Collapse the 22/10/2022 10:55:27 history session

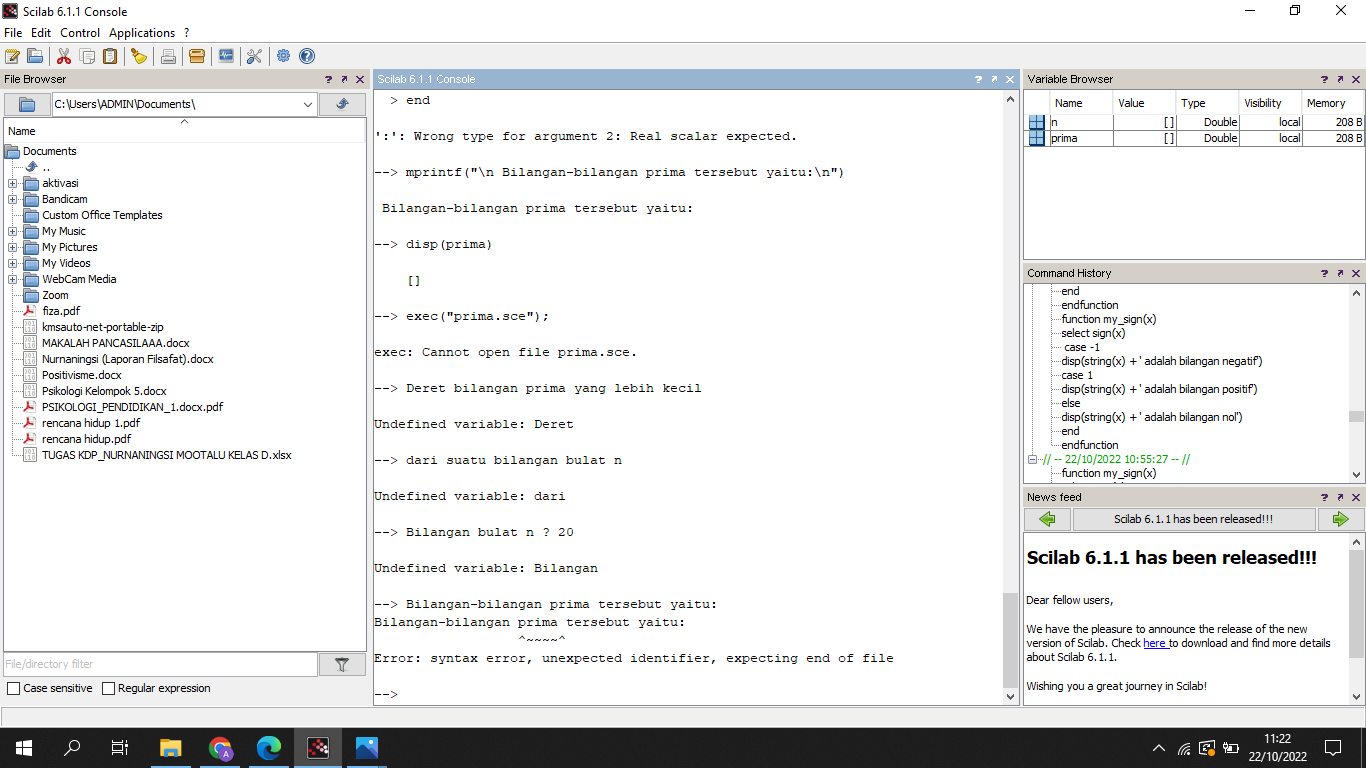[1034, 460]
